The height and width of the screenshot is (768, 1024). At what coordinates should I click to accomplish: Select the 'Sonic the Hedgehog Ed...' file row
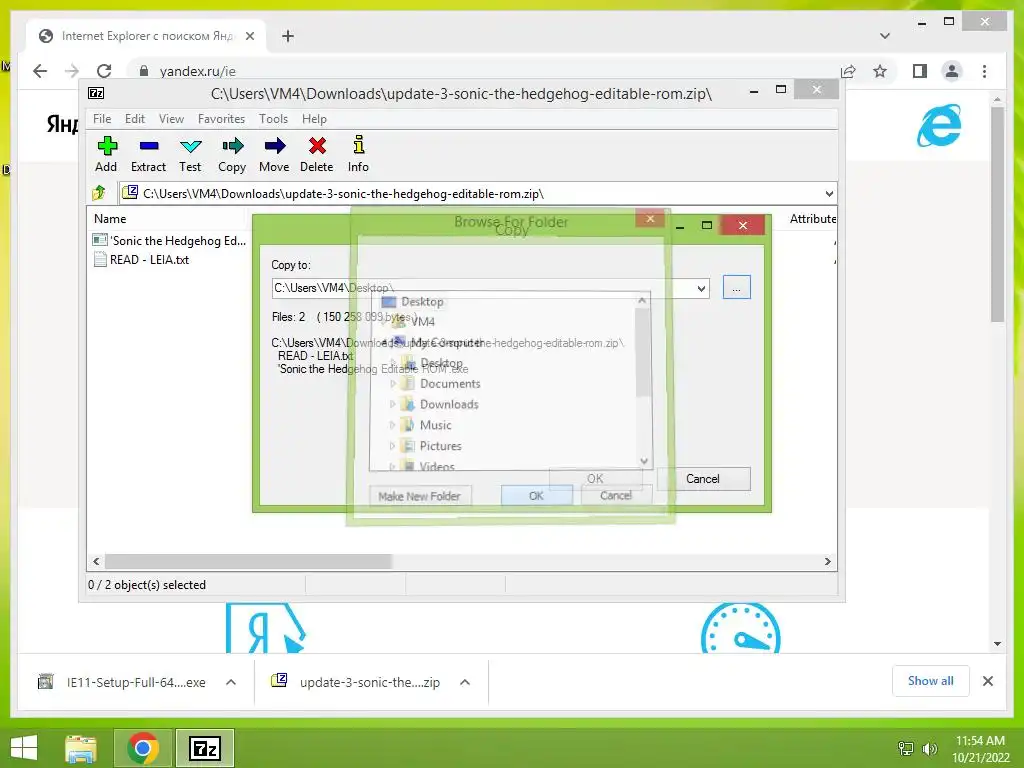(170, 241)
